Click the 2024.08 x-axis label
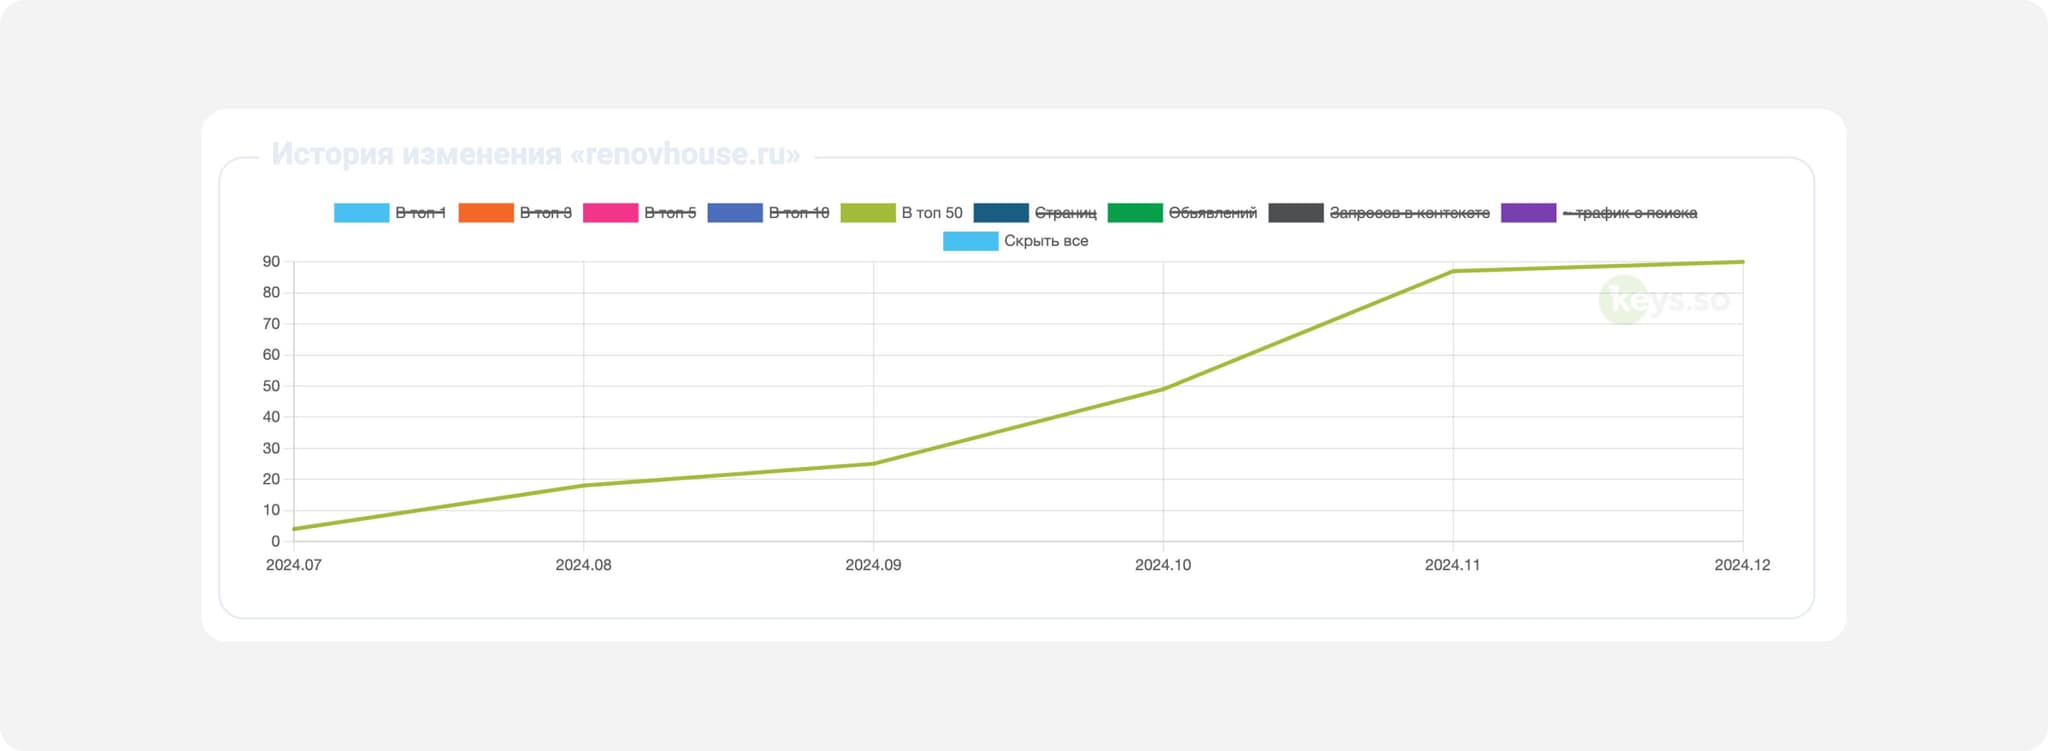This screenshot has height=751, width=2048. pyautogui.click(x=584, y=565)
